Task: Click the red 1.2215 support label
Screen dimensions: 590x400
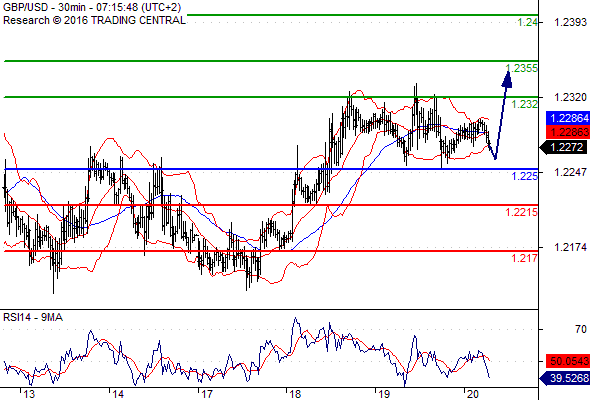Action: pyautogui.click(x=522, y=212)
